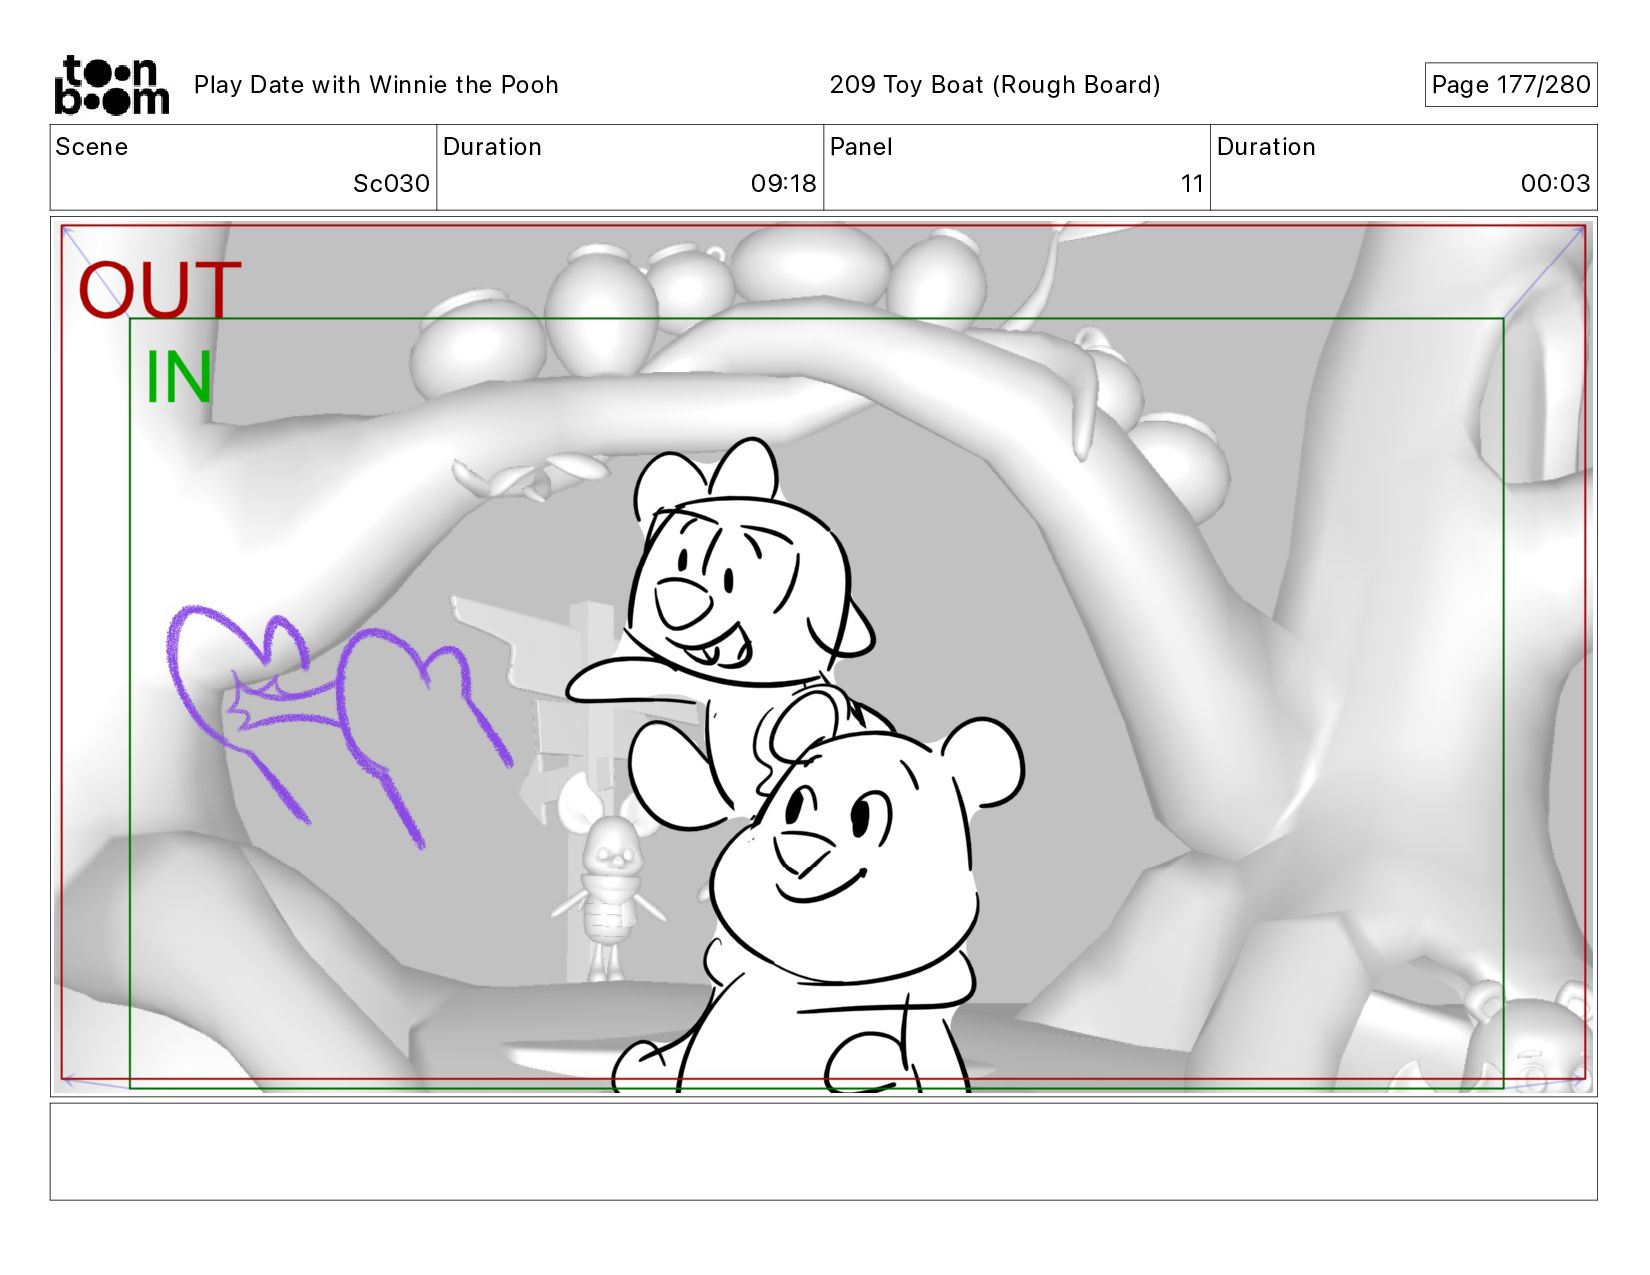Click the Toon Boom logo
Image resolution: width=1650 pixels, height=1275 pixels.
coord(111,85)
